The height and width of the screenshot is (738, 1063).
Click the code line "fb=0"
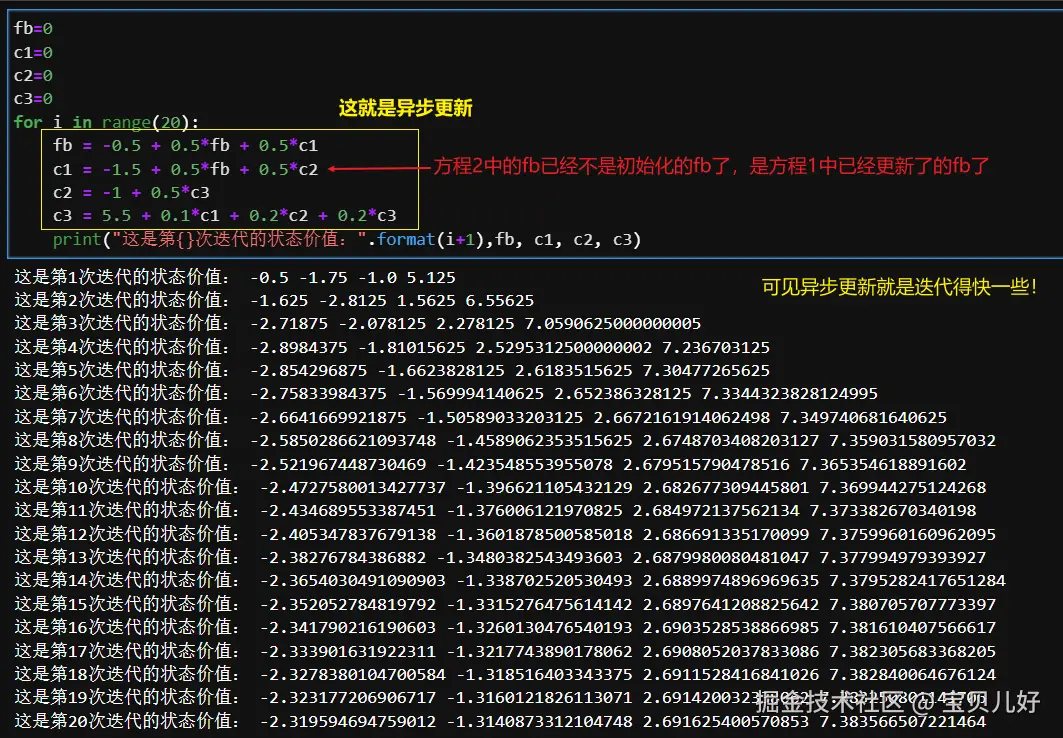[x=33, y=28]
